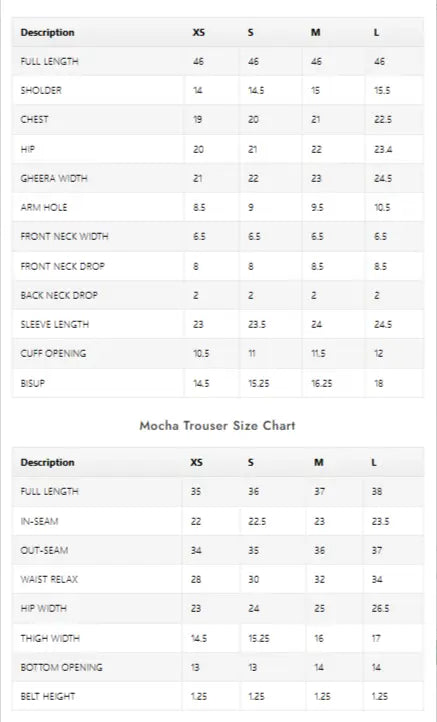Click the M column header in trouser table
This screenshot has width=437, height=722.
click(x=319, y=462)
